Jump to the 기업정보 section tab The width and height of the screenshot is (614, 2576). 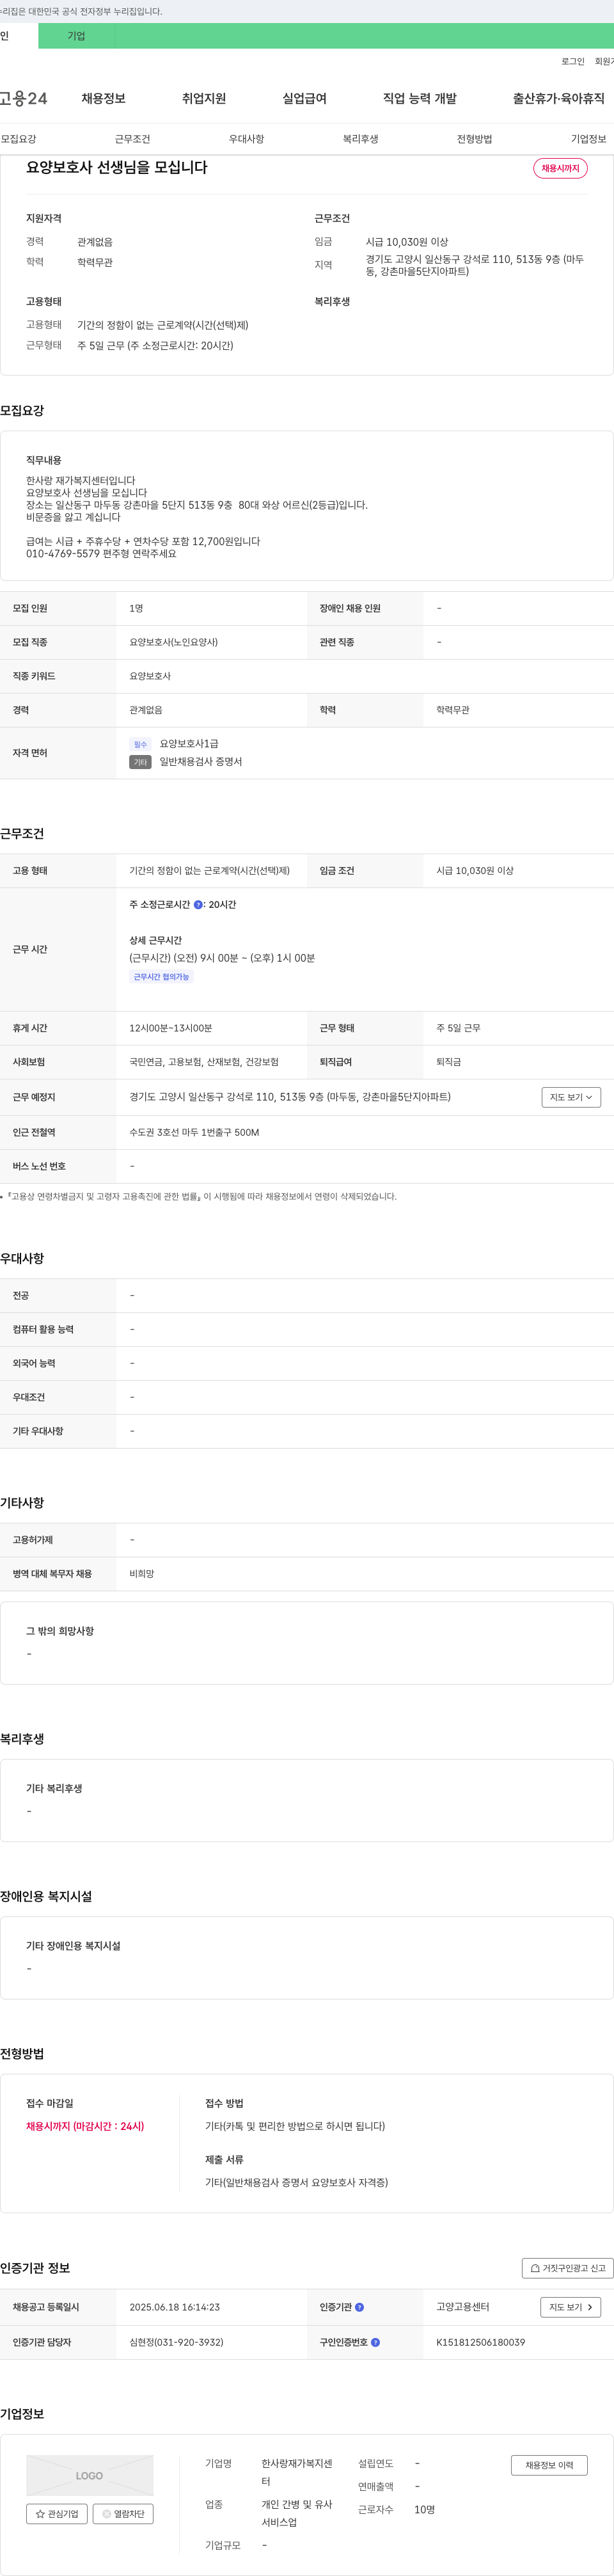588,139
